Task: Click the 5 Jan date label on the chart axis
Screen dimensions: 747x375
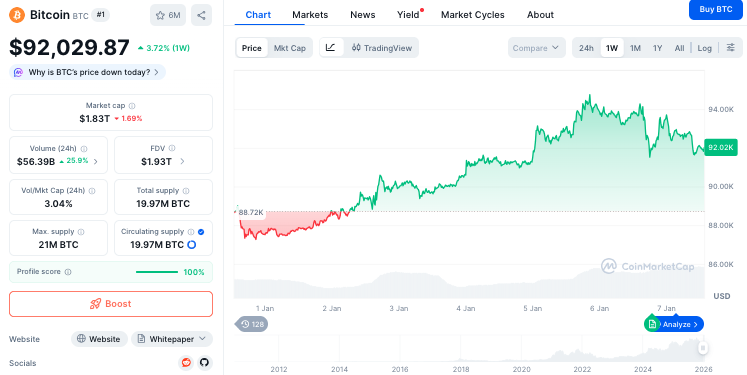Action: tap(533, 308)
